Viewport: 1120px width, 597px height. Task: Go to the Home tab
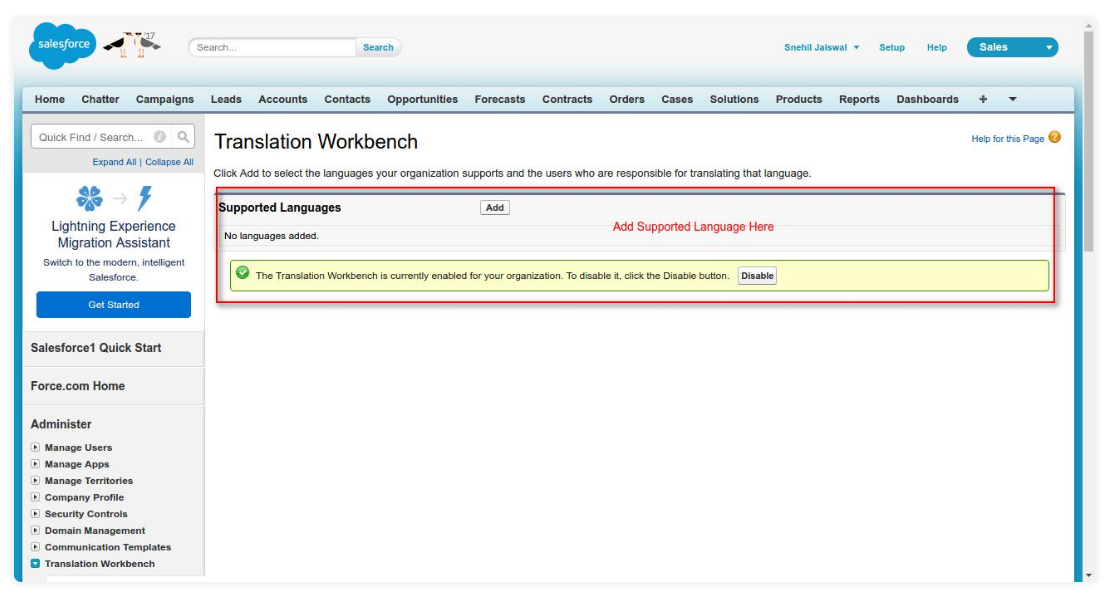click(50, 99)
